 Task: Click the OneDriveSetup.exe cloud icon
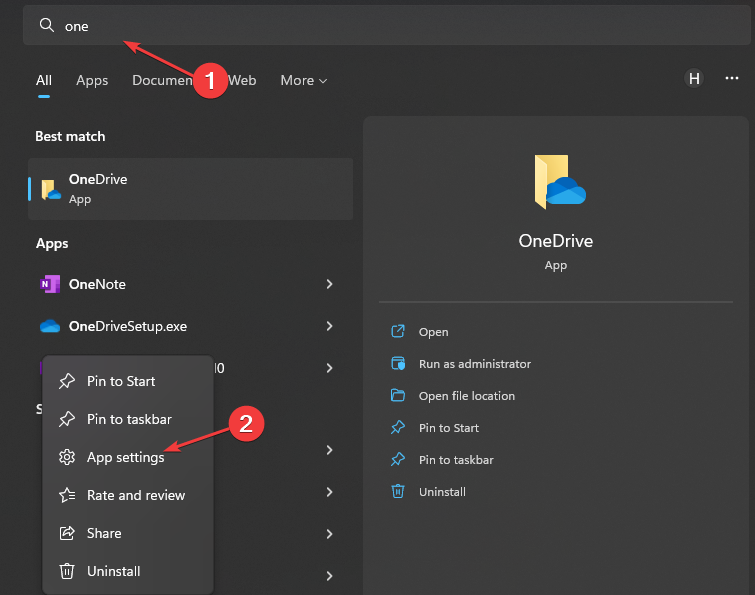[x=50, y=326]
